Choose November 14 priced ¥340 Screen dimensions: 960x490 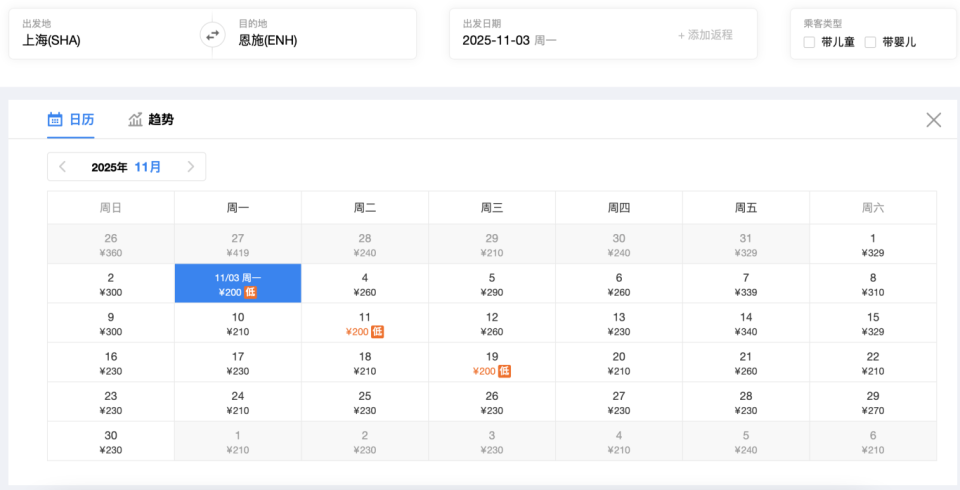[x=746, y=324]
